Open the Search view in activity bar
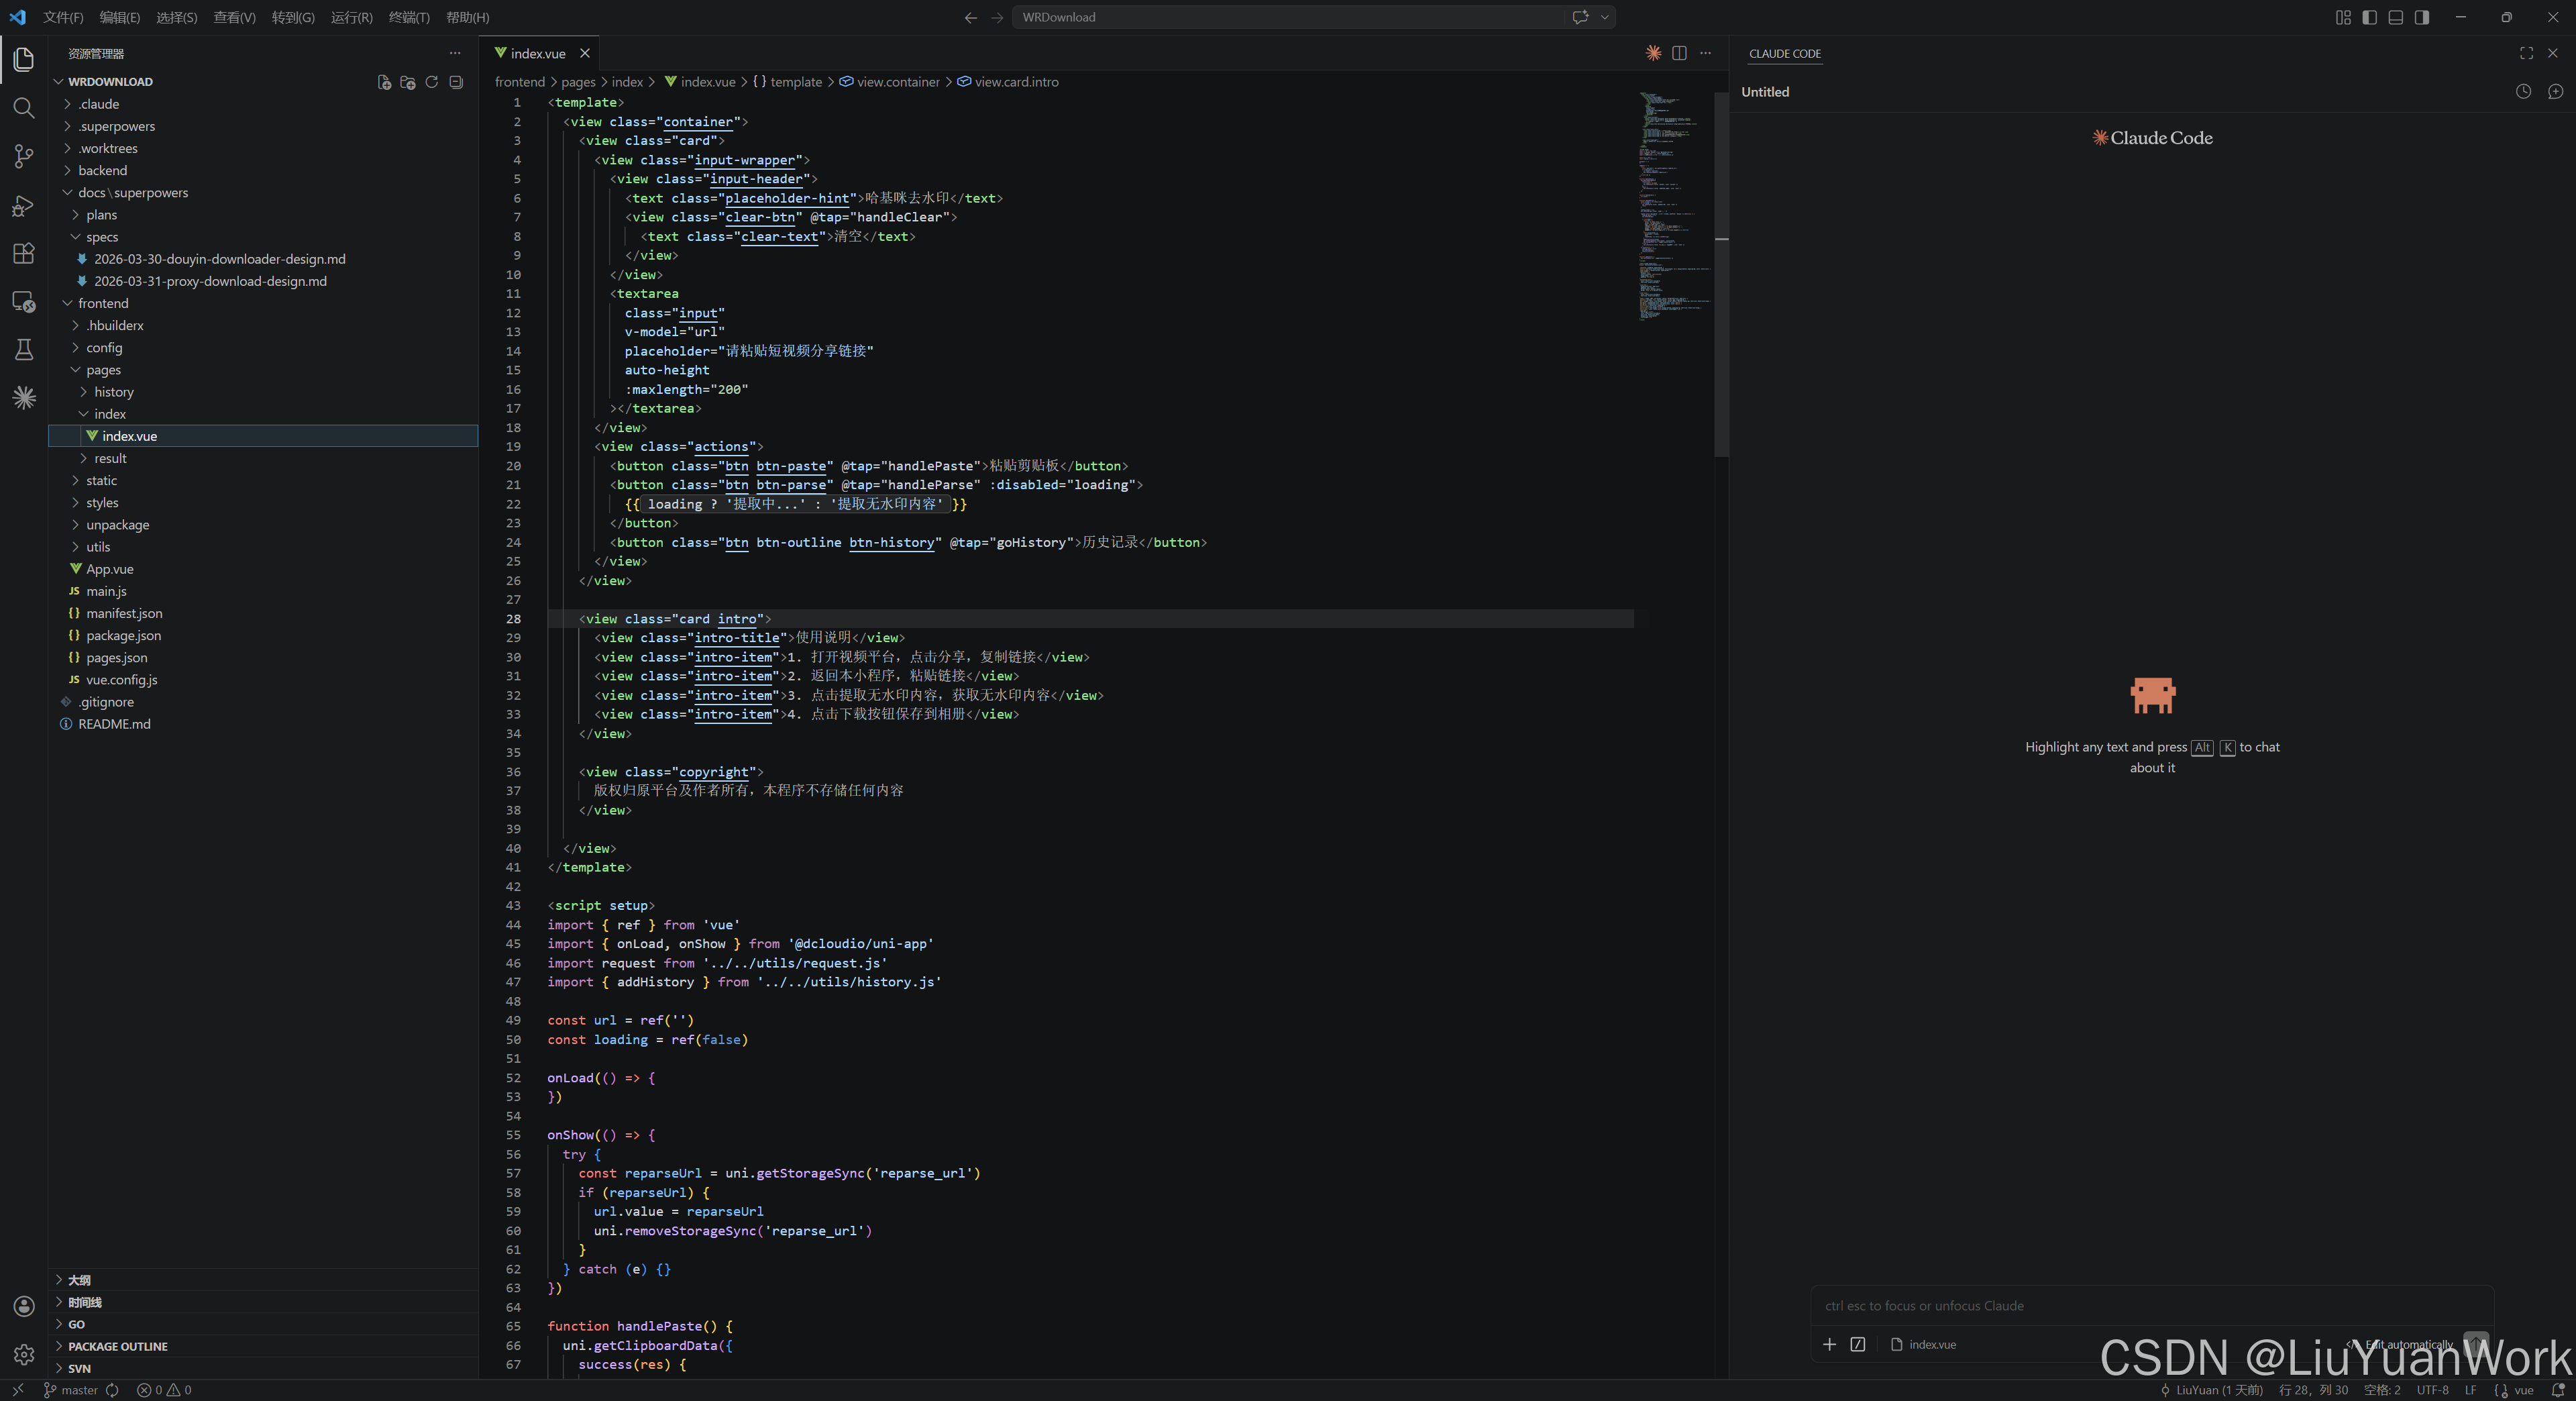The height and width of the screenshot is (1401, 2576). click(x=24, y=108)
